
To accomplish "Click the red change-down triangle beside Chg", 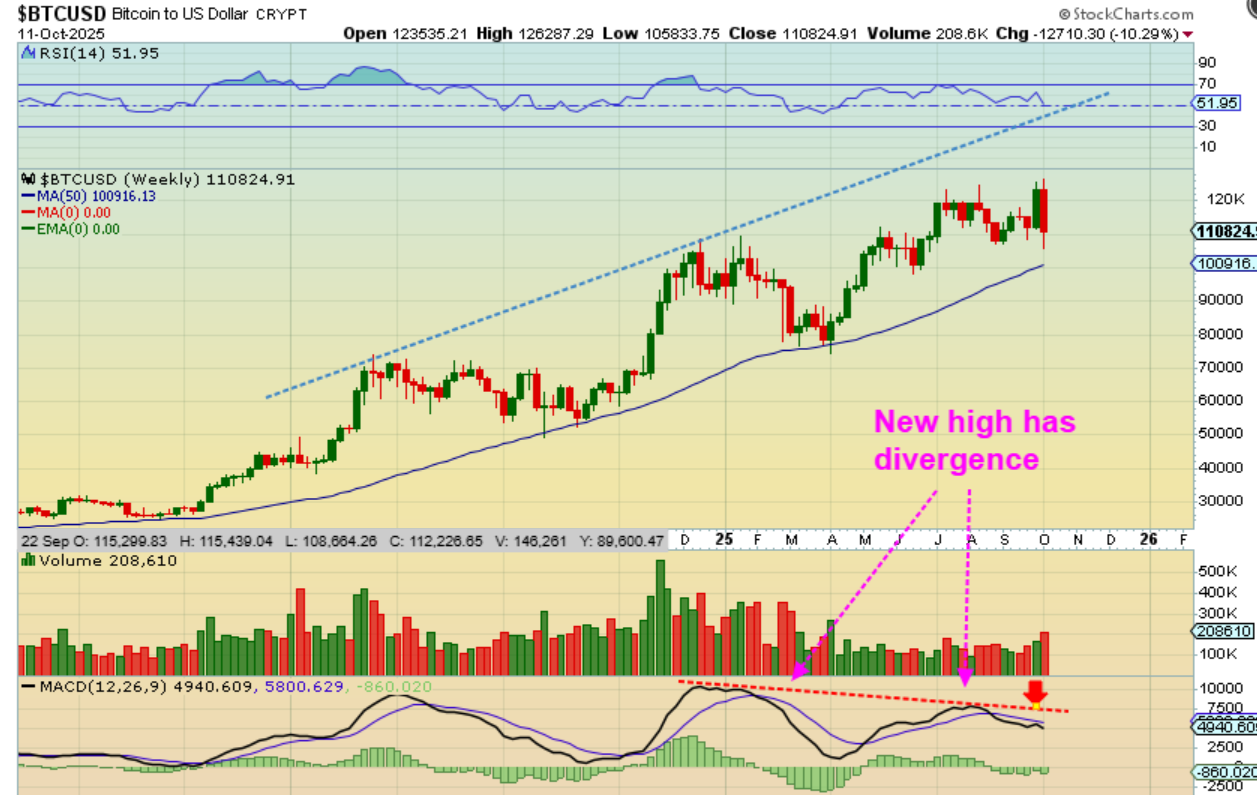I will 1188,34.
